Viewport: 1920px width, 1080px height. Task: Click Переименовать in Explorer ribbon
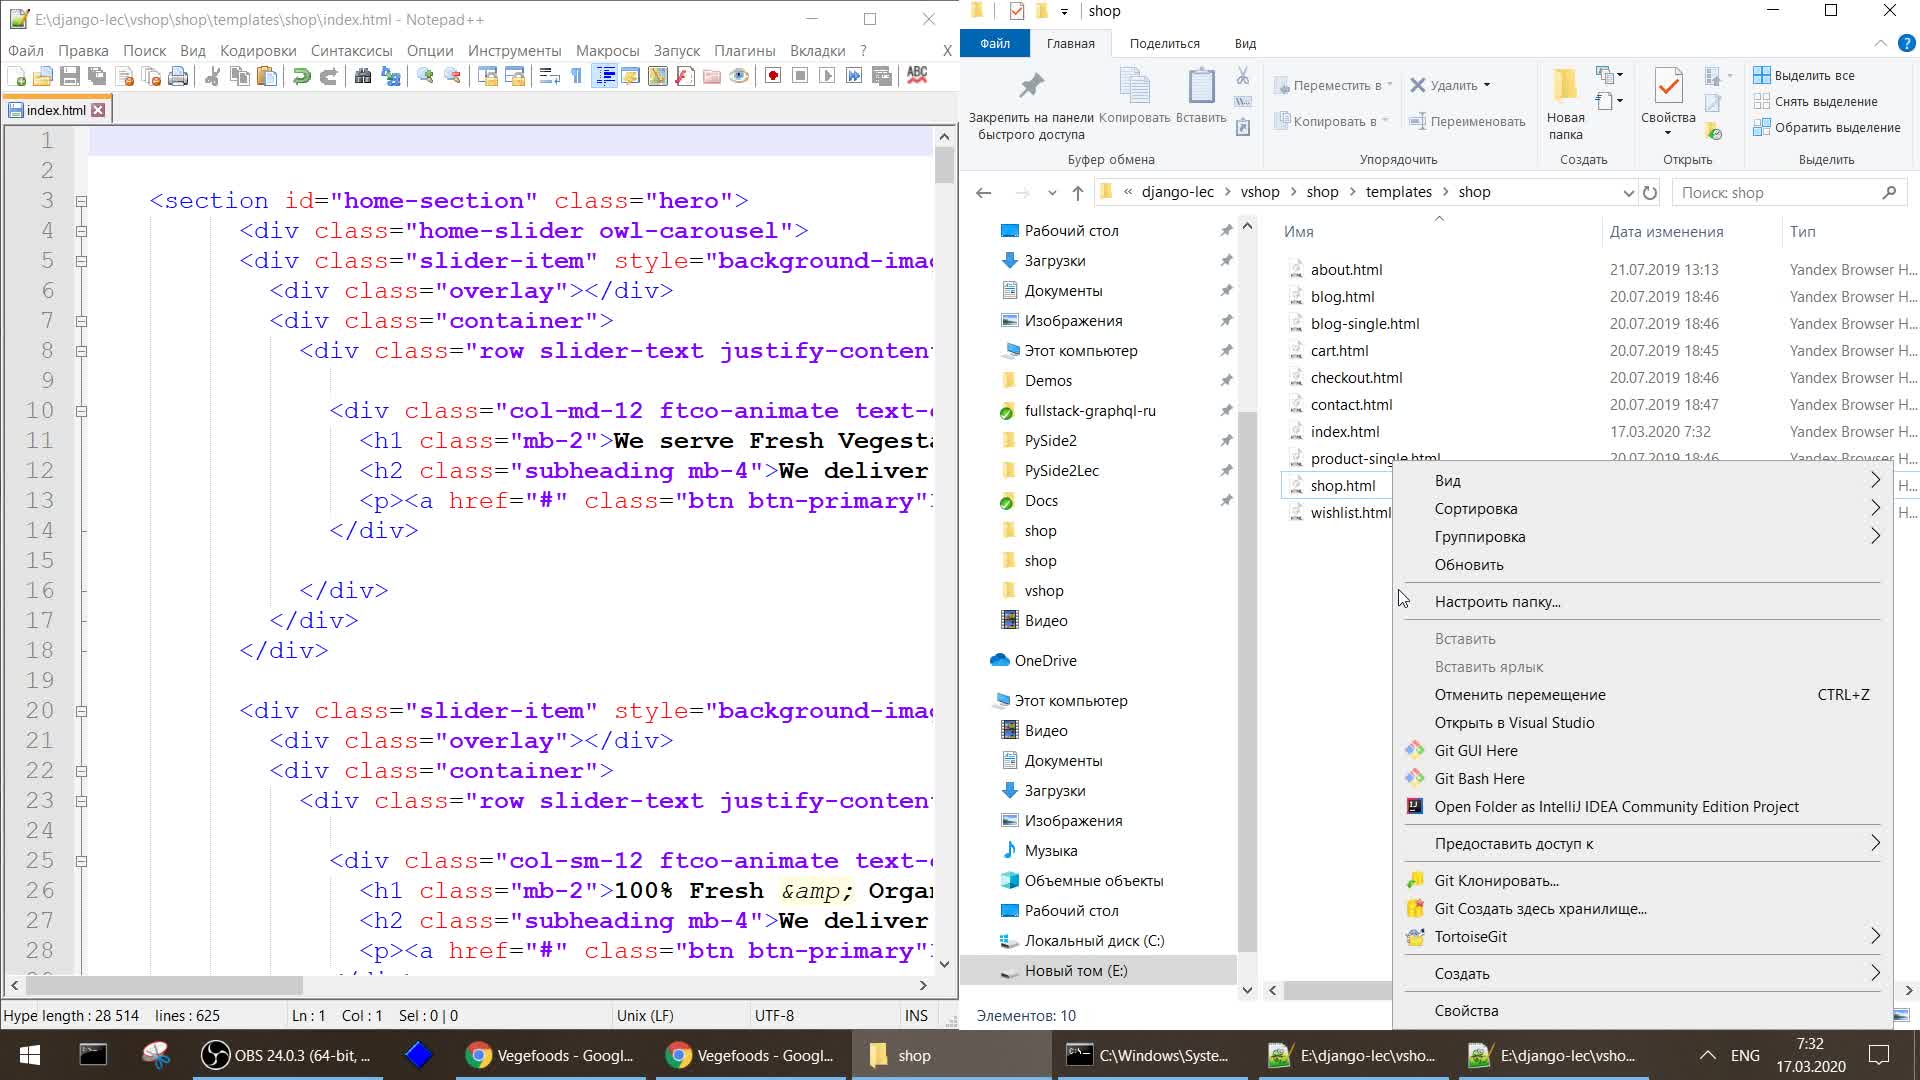1467,121
